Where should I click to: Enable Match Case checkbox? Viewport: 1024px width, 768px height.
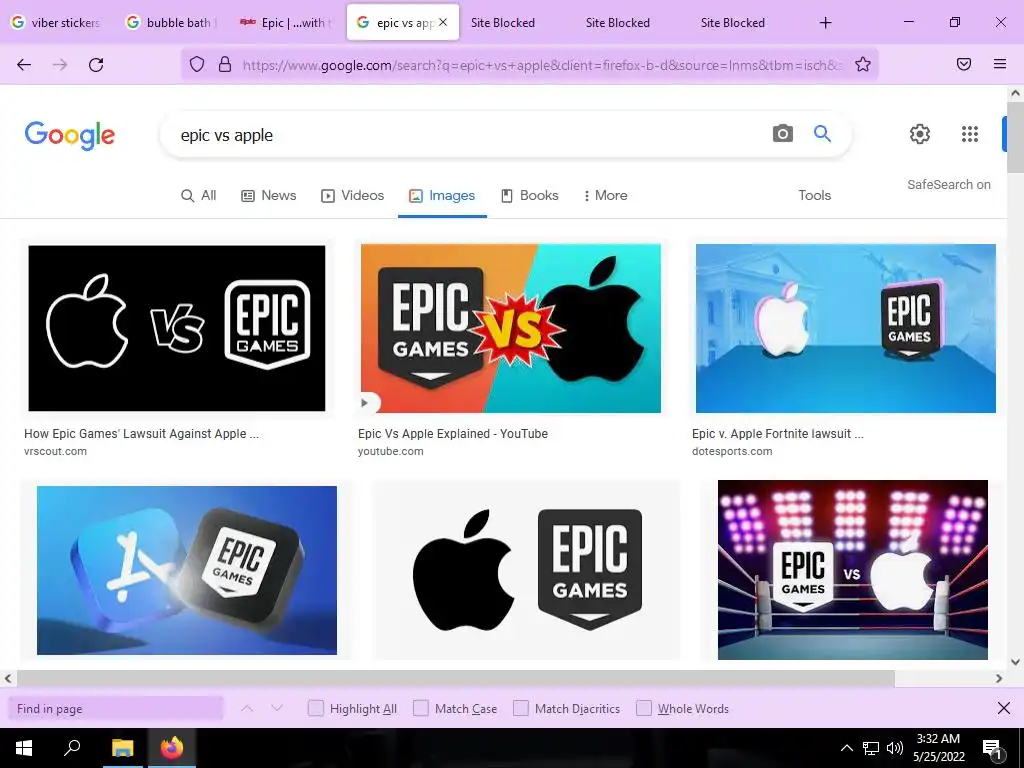[x=421, y=709]
